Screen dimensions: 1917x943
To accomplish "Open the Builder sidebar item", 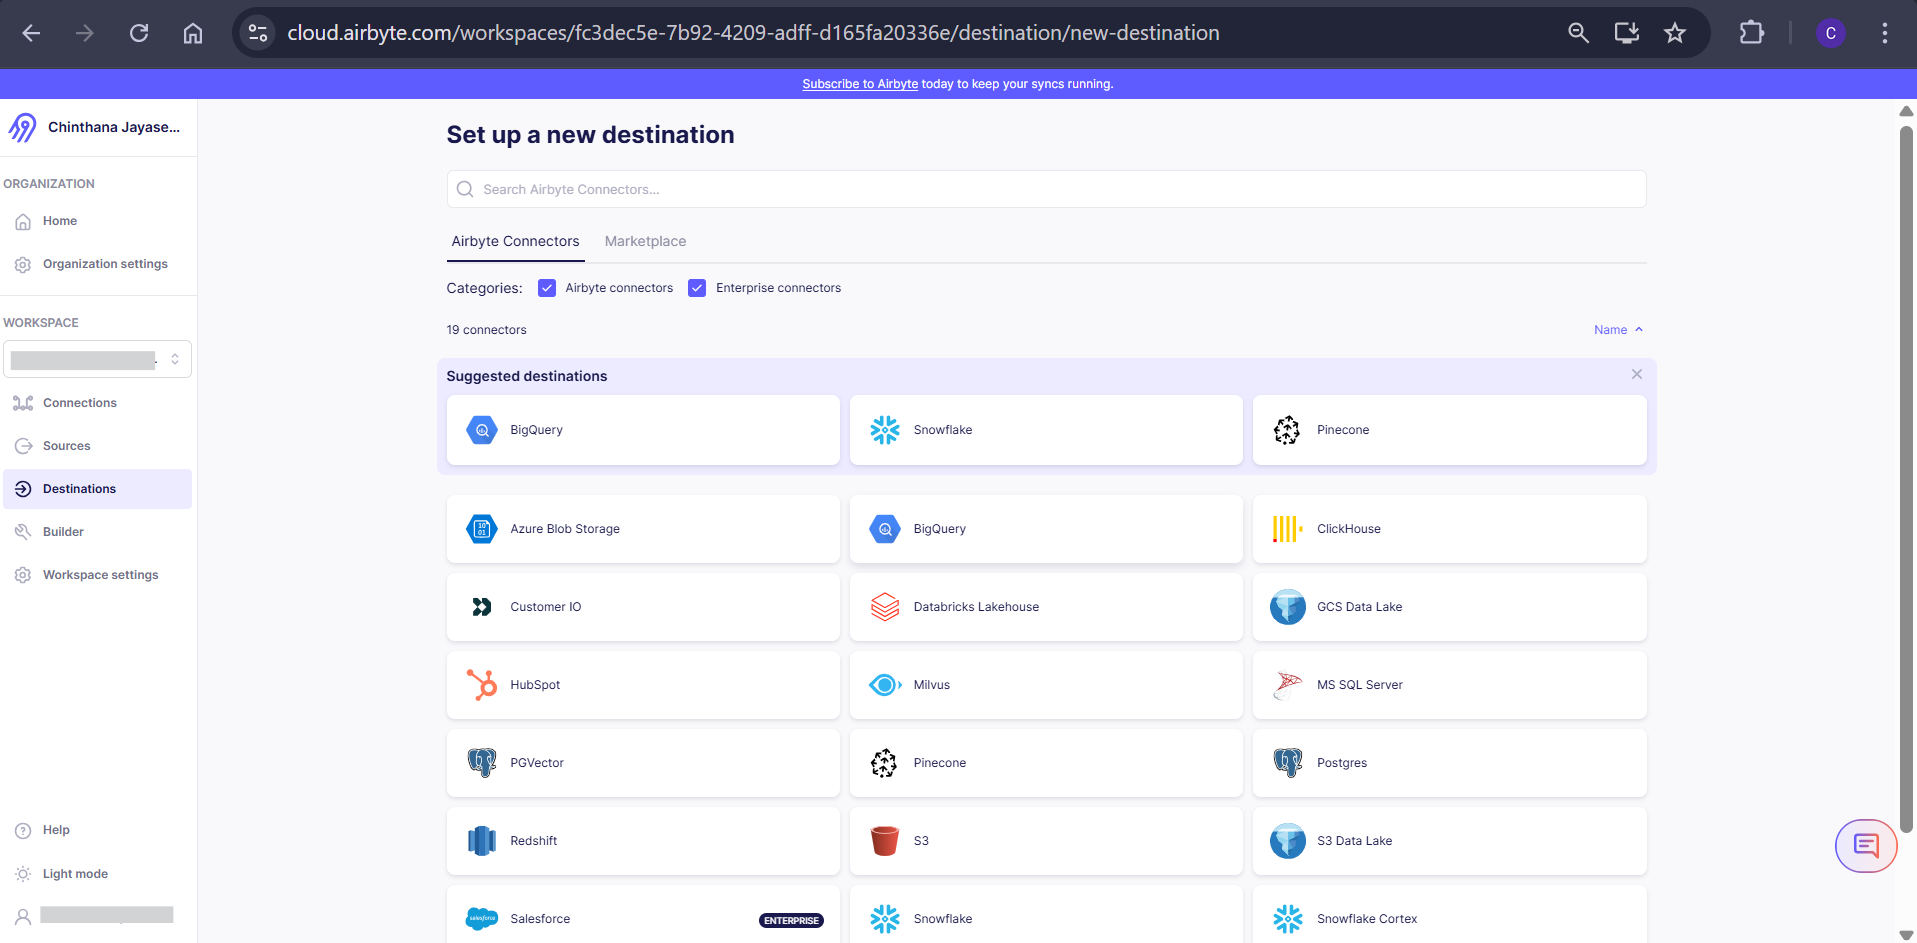I will pos(97,532).
